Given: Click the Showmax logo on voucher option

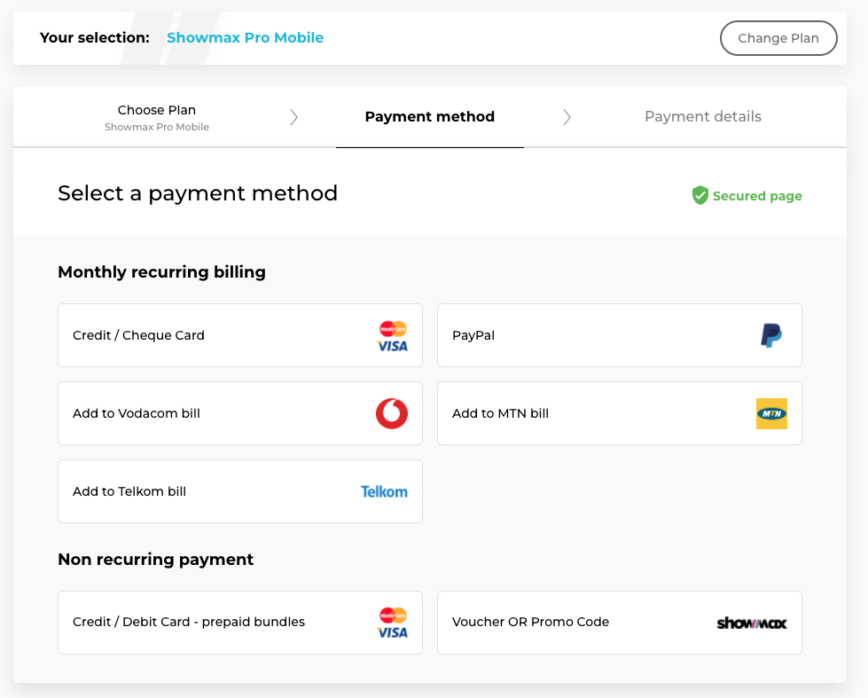Looking at the screenshot, I should point(752,623).
